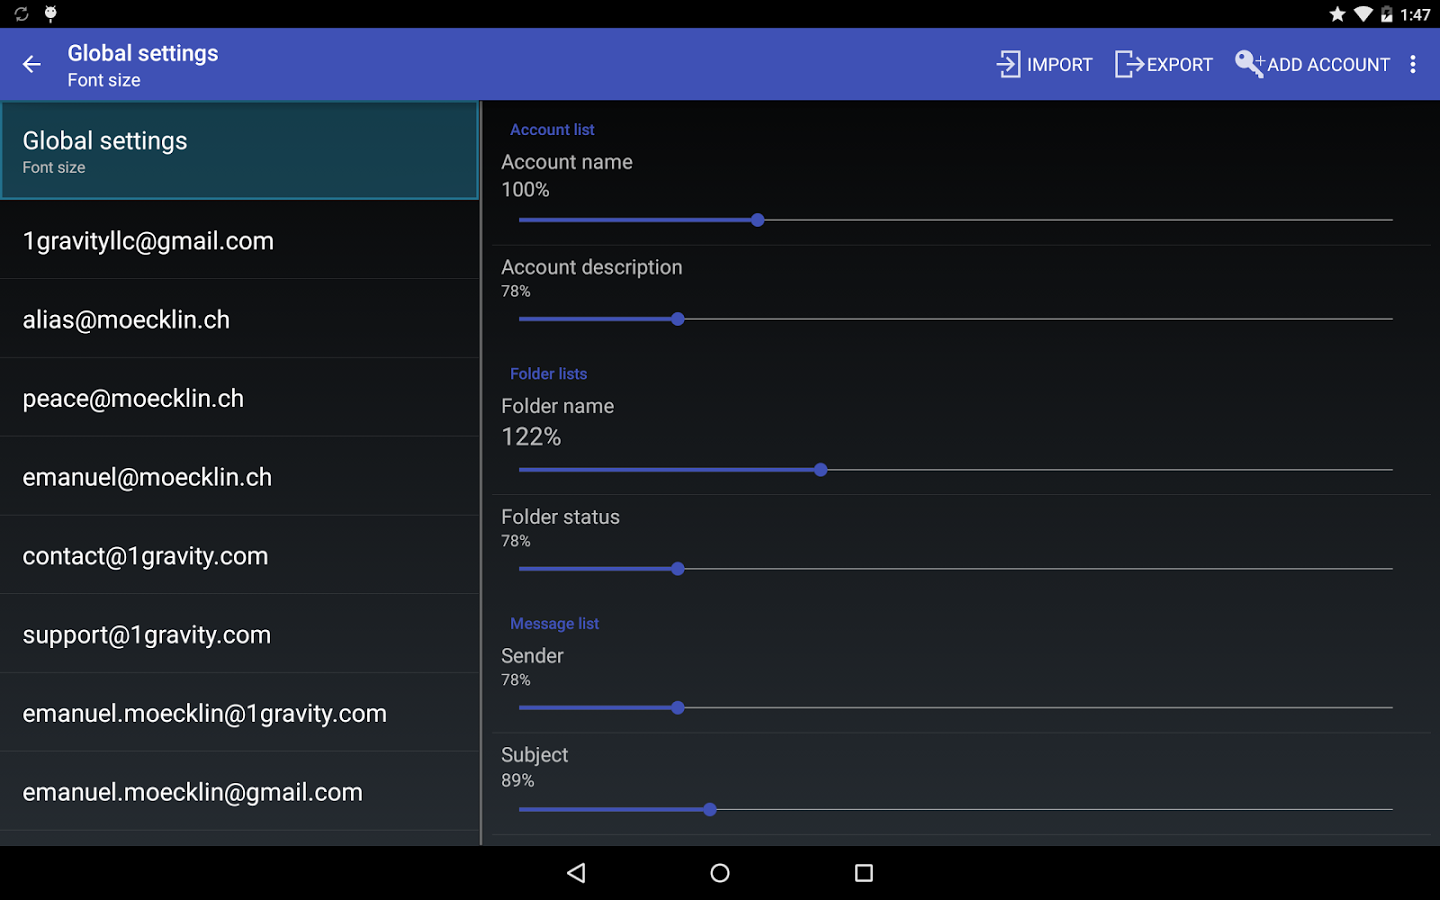The height and width of the screenshot is (900, 1440).
Task: Click the ADD ACCOUNT text label
Action: (x=1329, y=65)
